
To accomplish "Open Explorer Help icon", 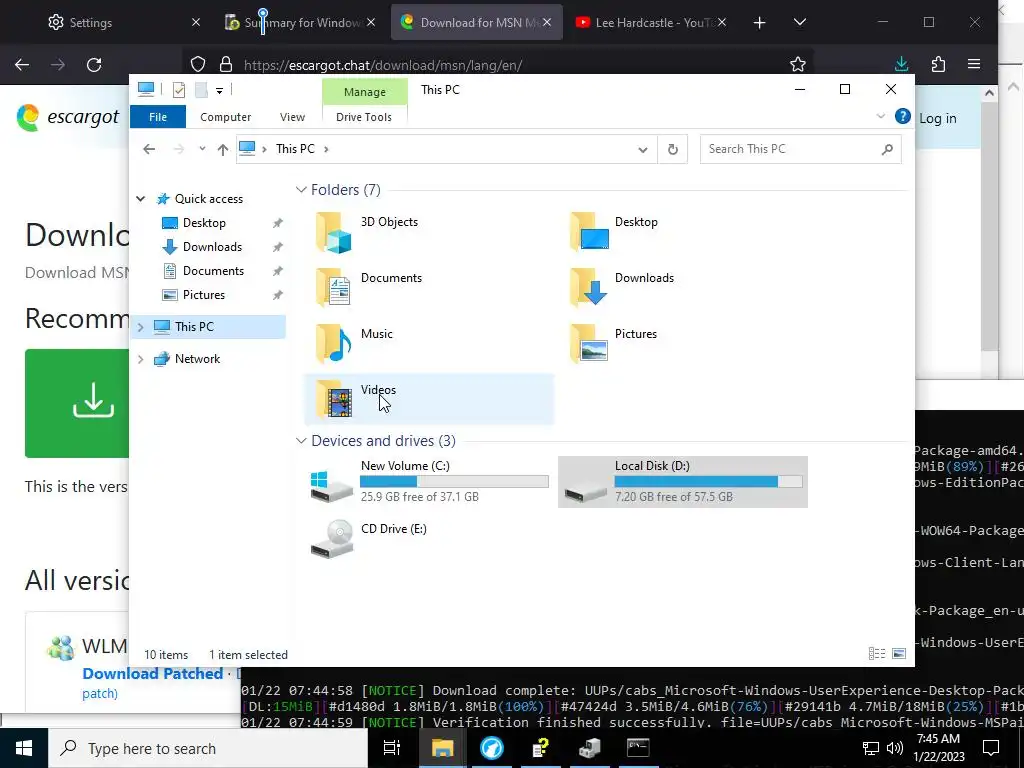I will tap(903, 116).
